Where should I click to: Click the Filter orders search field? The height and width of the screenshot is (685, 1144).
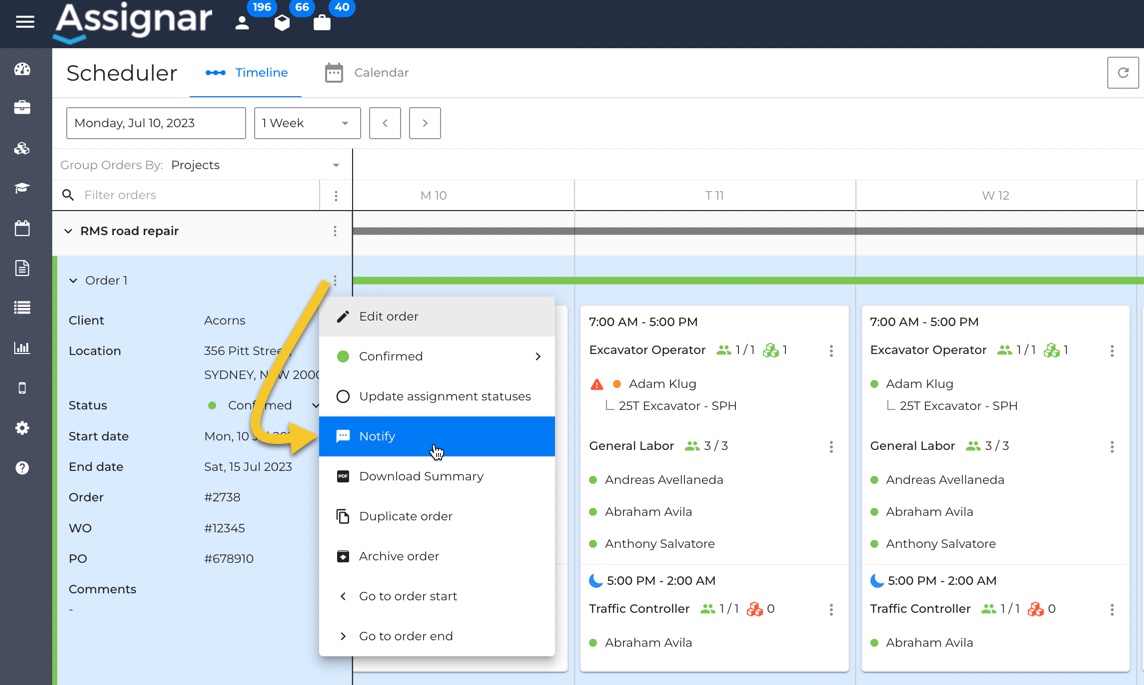click(x=195, y=195)
